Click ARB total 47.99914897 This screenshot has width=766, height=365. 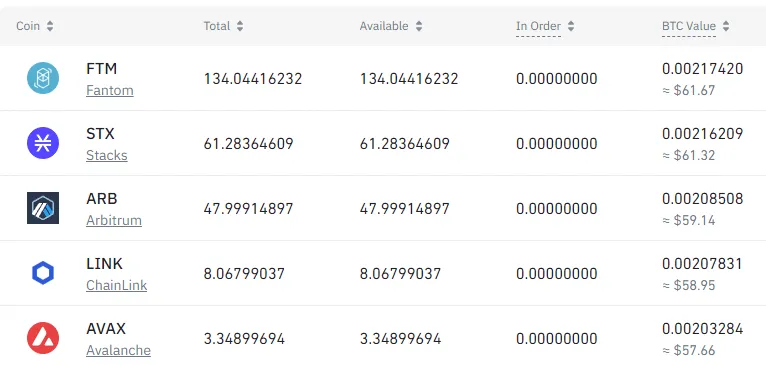click(x=248, y=209)
